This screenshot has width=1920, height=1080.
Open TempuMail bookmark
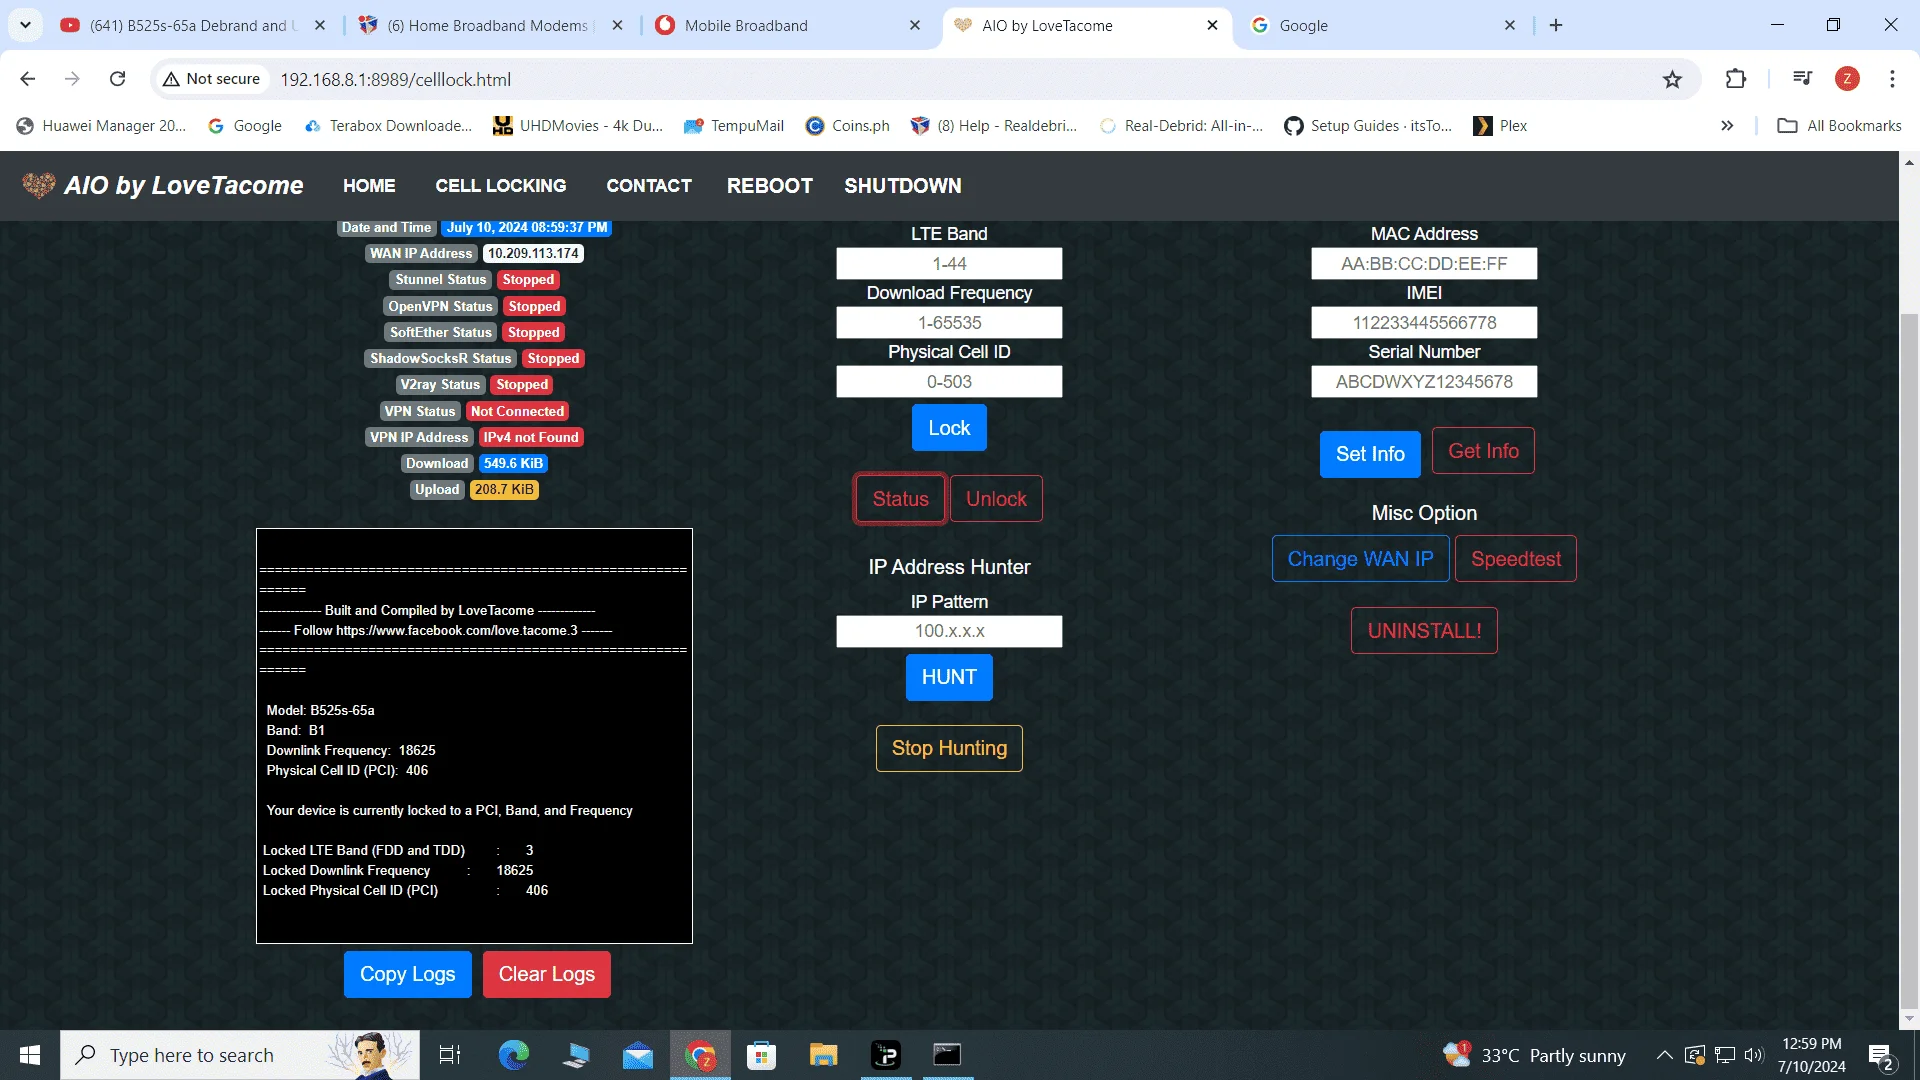click(734, 125)
